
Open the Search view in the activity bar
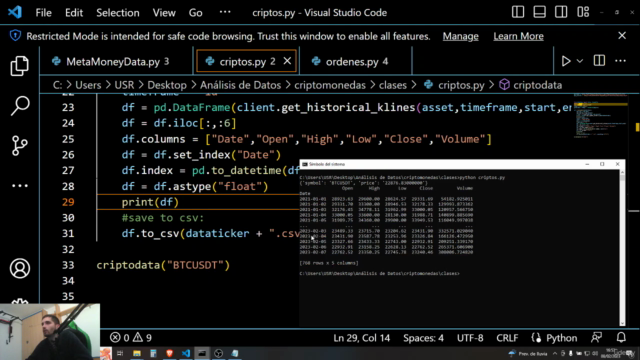20,105
